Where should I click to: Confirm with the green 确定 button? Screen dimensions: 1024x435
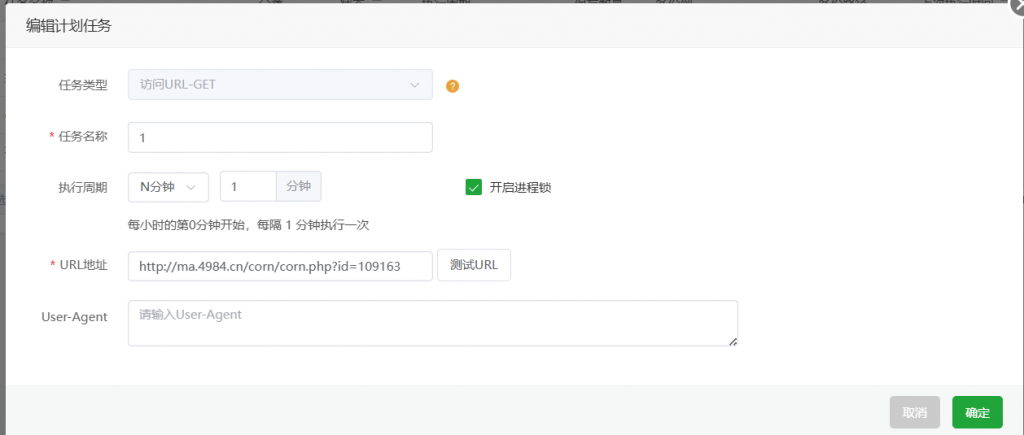tap(977, 412)
